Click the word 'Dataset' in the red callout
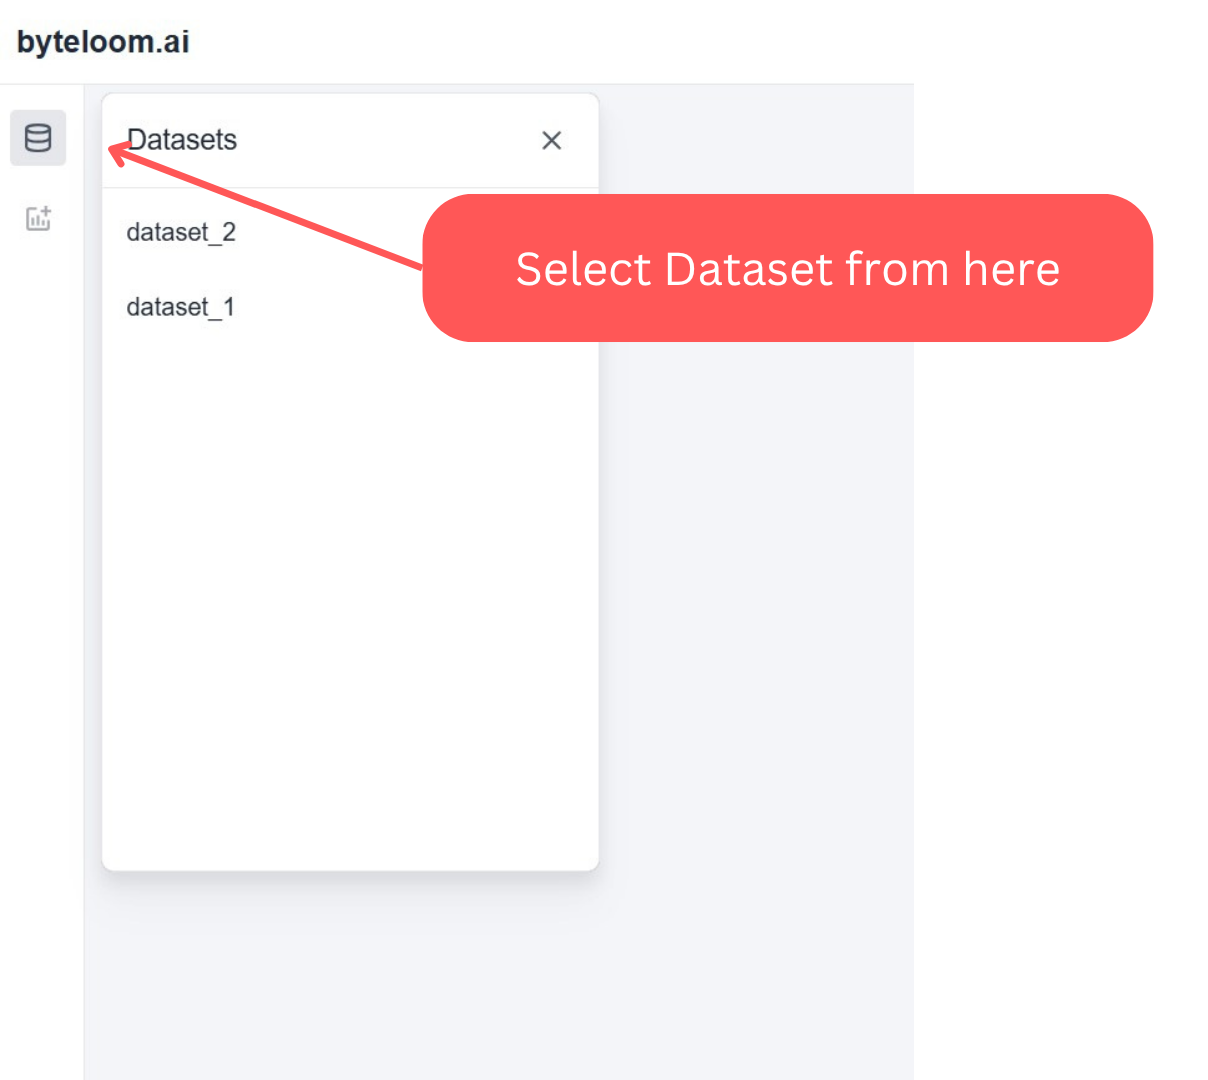Image resolution: width=1208 pixels, height=1080 pixels. click(x=749, y=269)
